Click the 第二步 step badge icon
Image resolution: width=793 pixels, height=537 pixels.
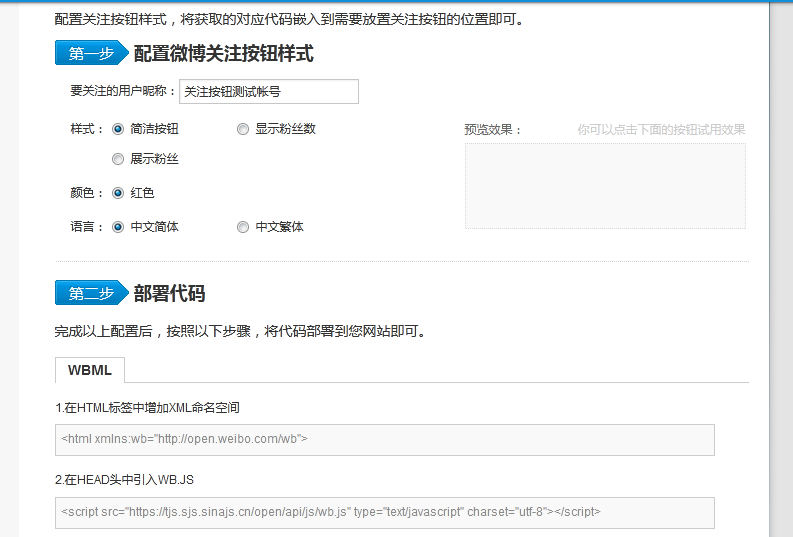click(91, 293)
